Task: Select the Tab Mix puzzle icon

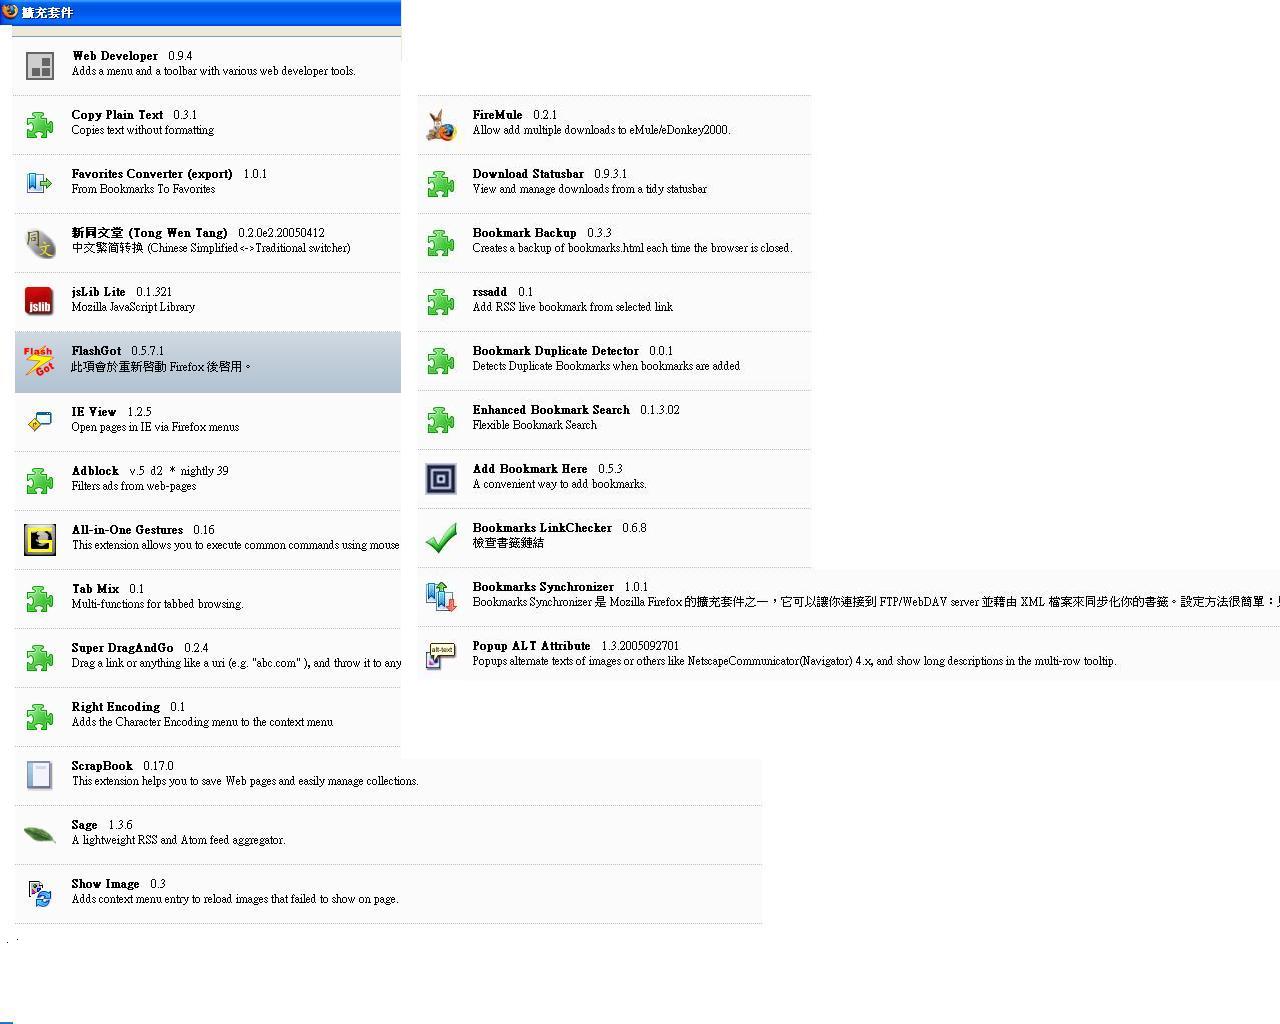Action: coord(40,598)
